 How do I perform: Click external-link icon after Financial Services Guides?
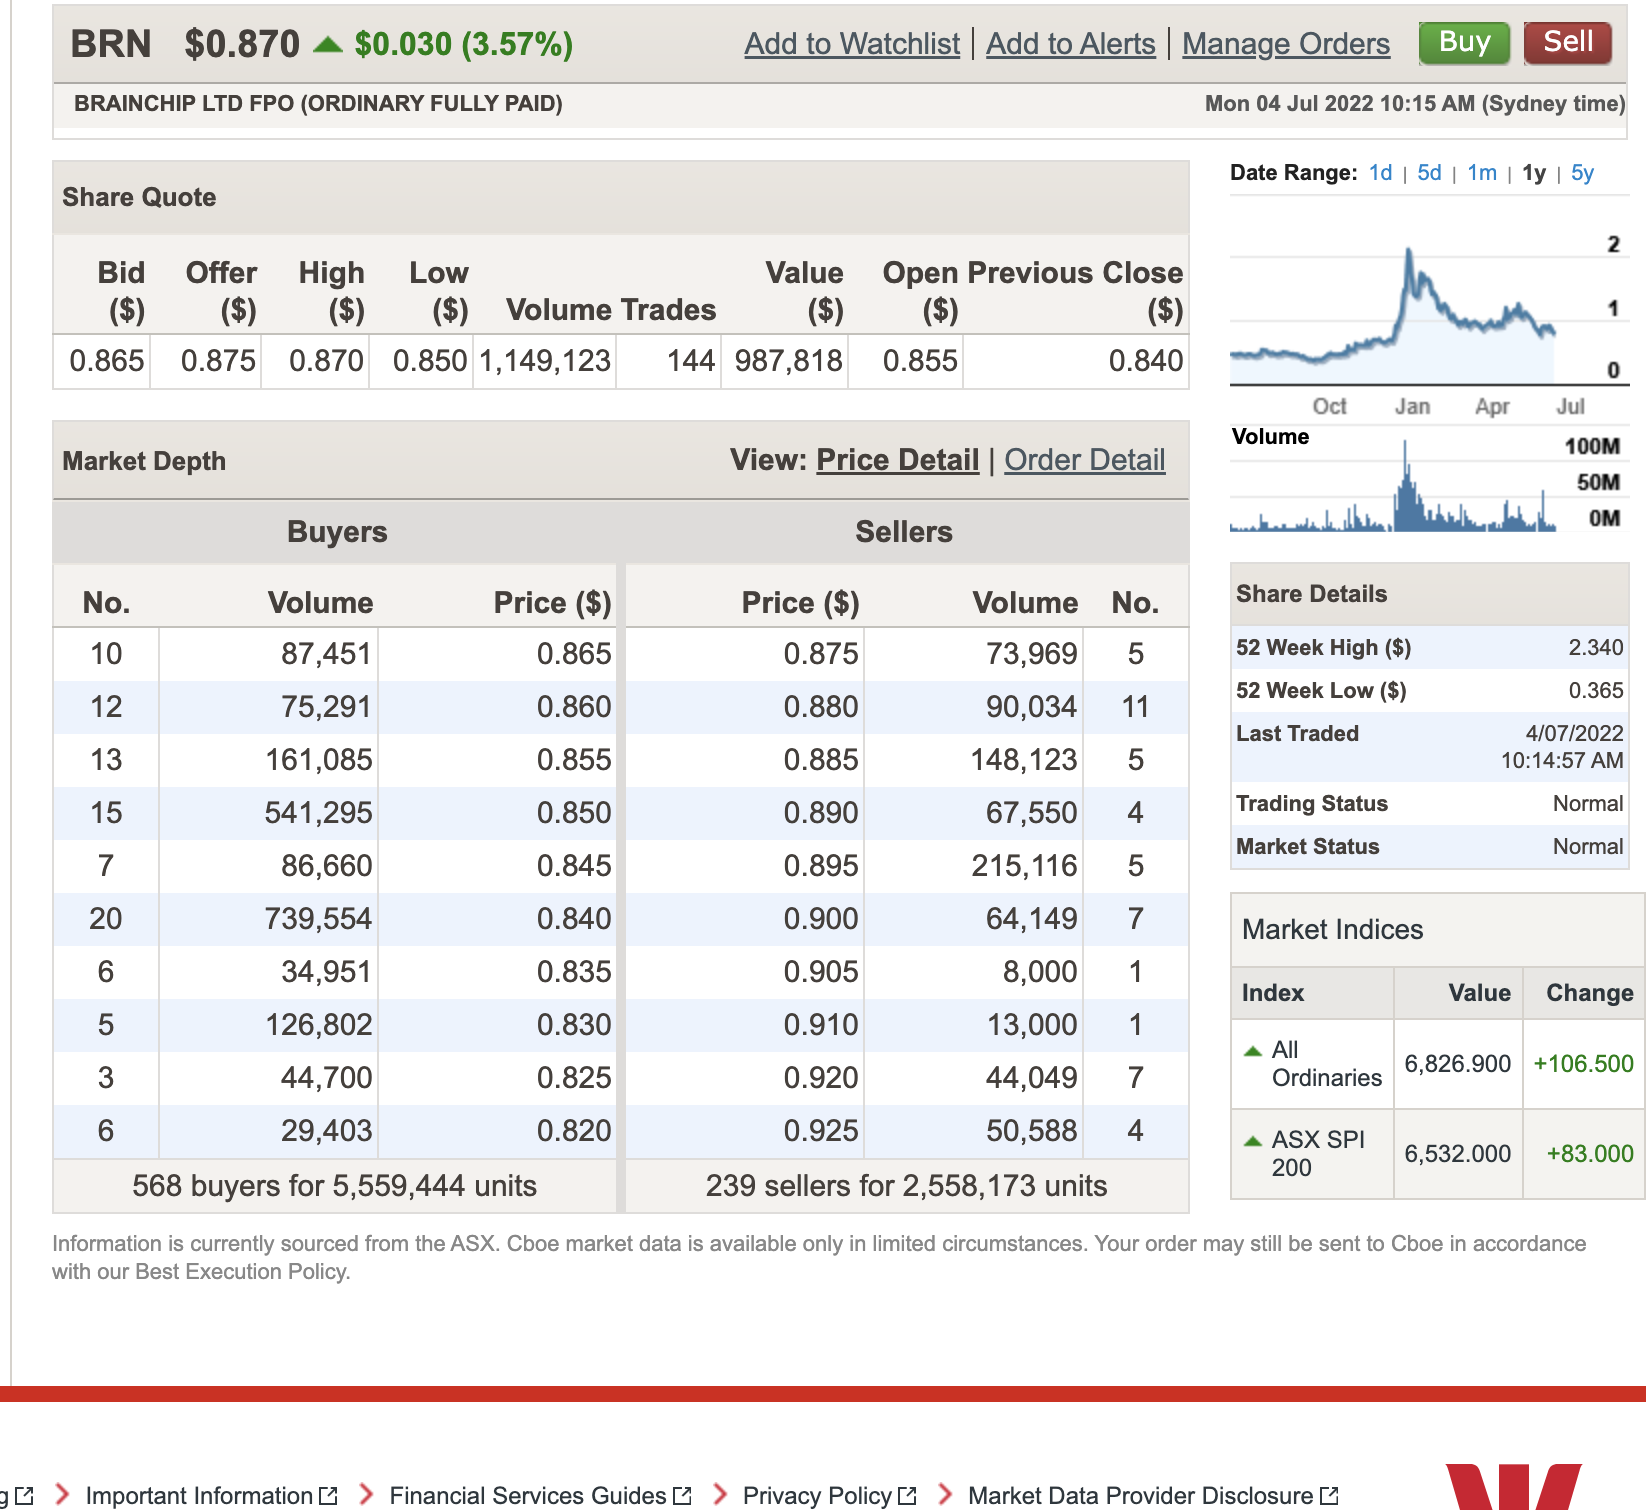[x=682, y=1496]
